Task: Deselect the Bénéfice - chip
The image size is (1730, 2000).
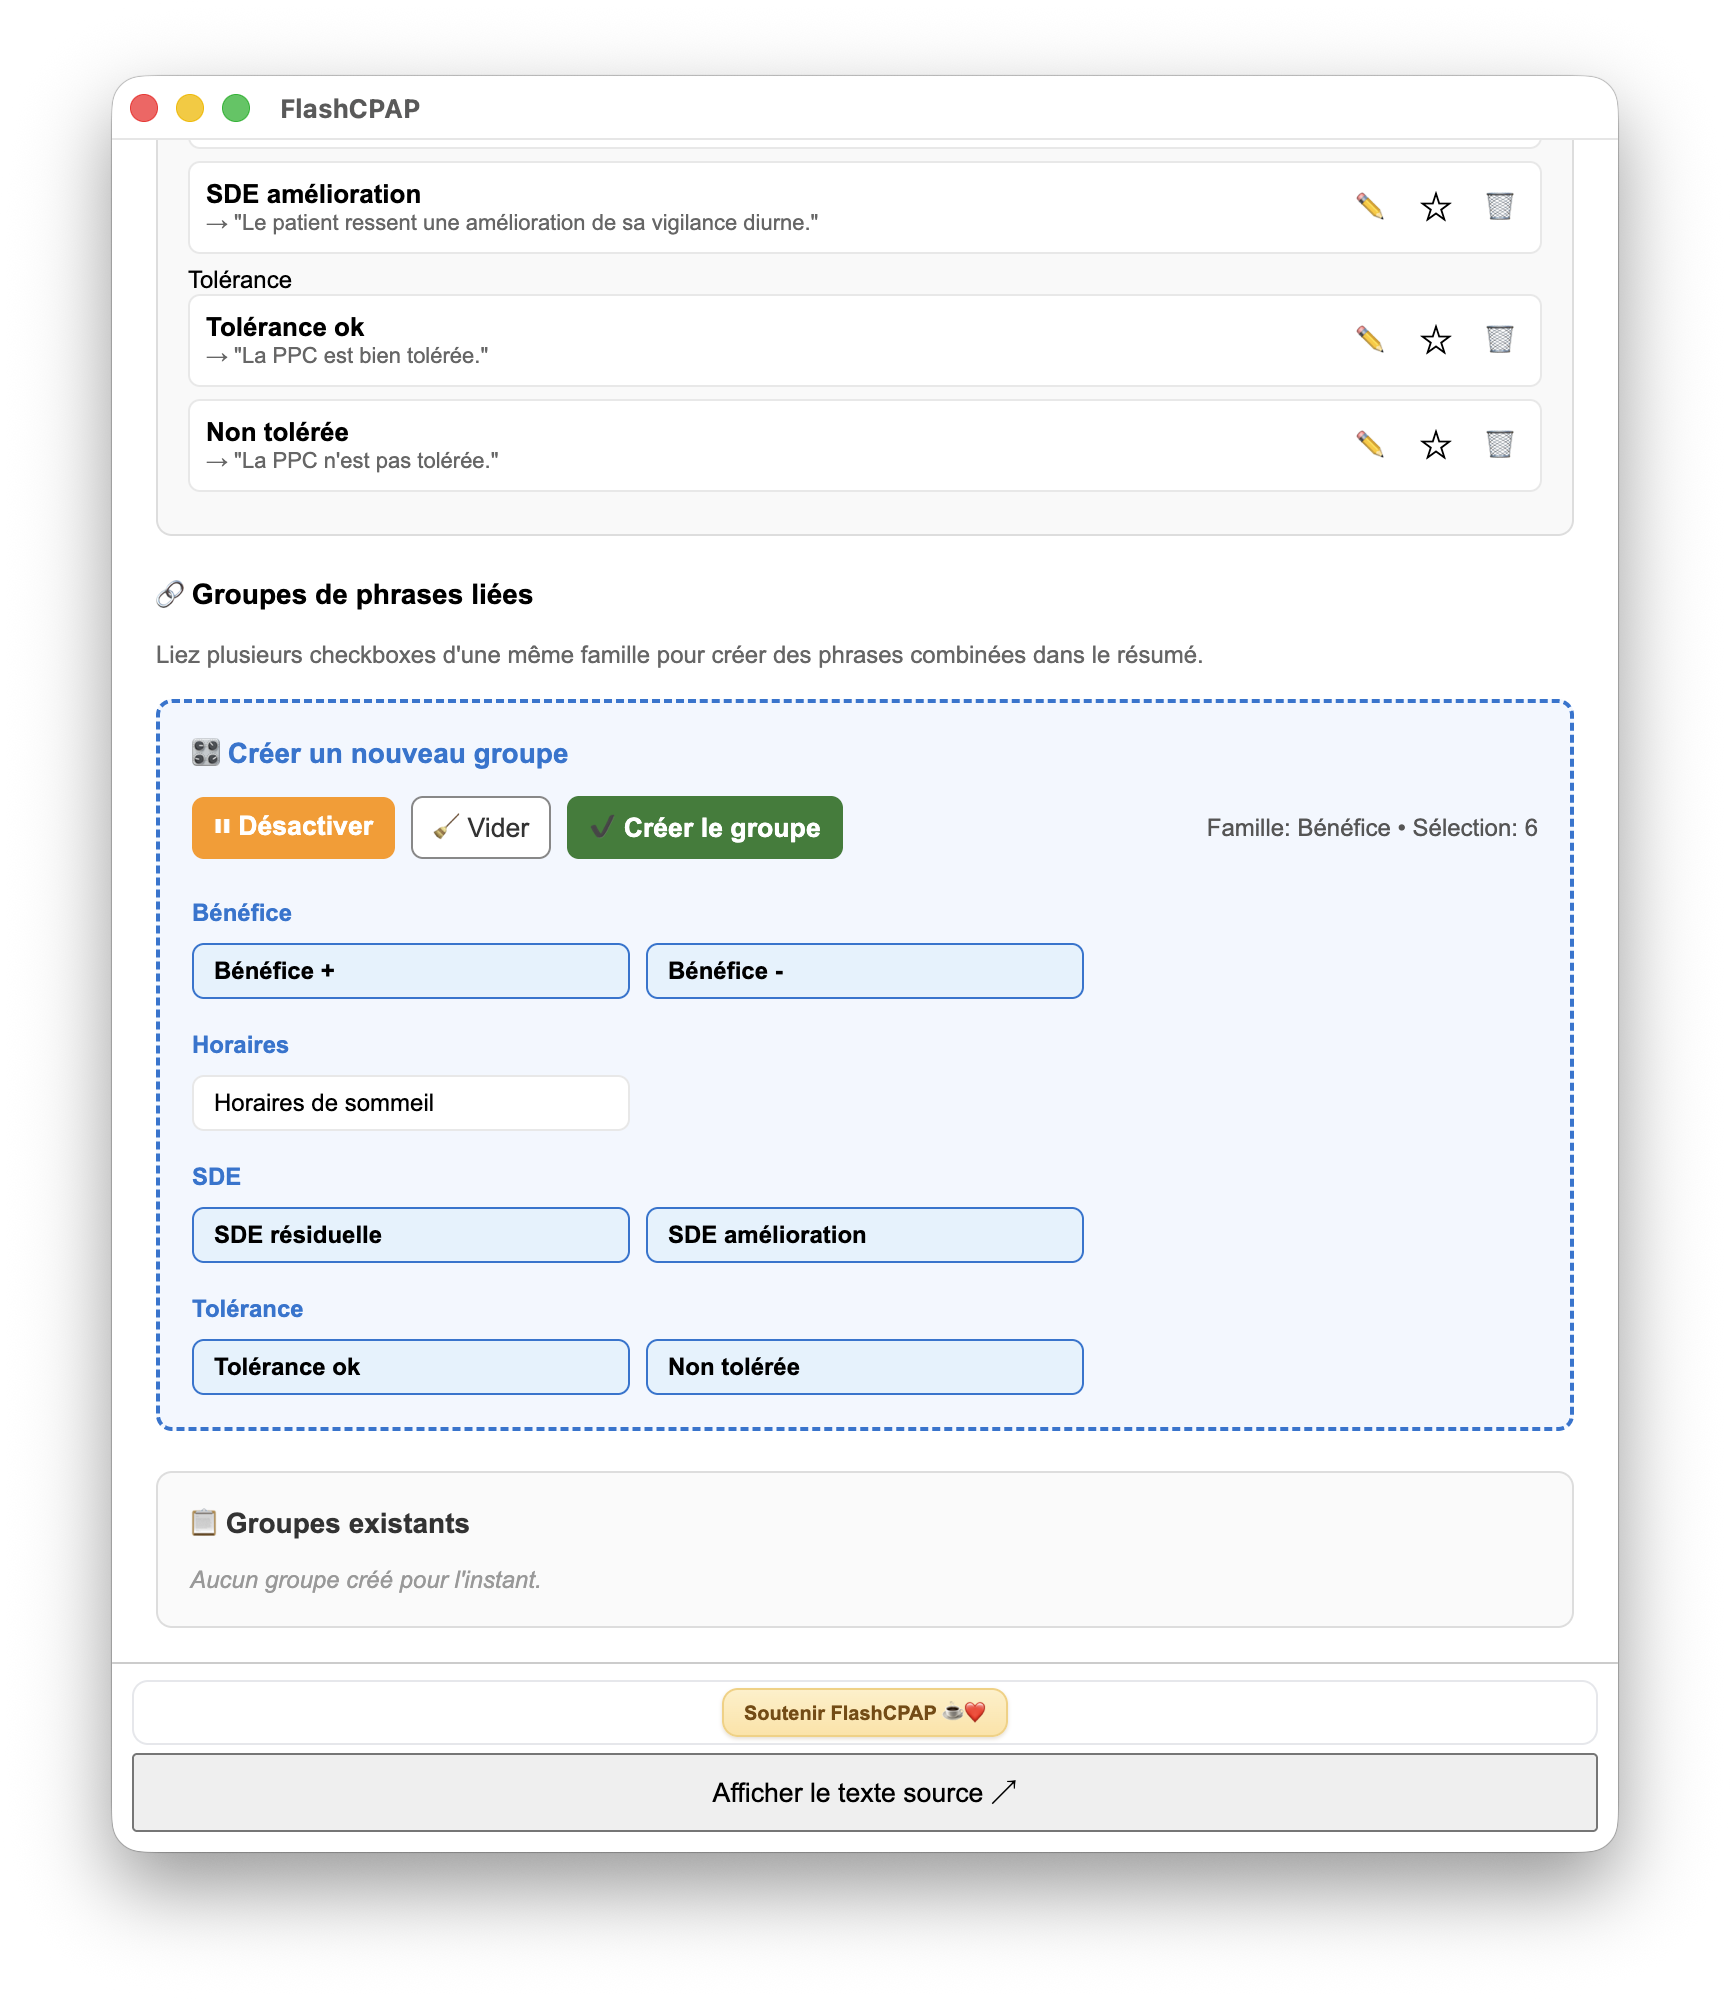Action: coord(864,971)
